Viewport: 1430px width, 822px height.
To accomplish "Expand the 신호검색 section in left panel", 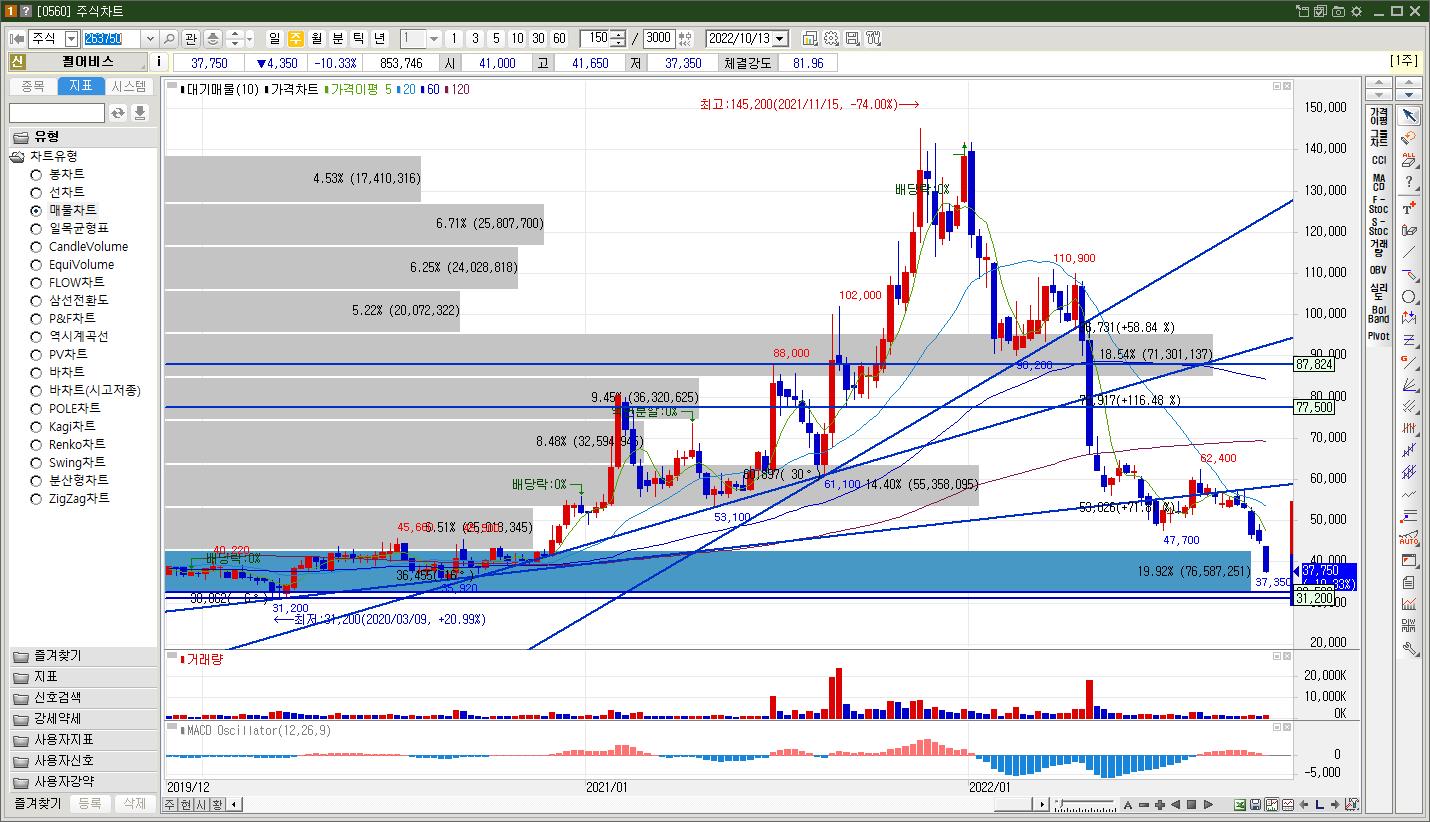I will tap(83, 698).
